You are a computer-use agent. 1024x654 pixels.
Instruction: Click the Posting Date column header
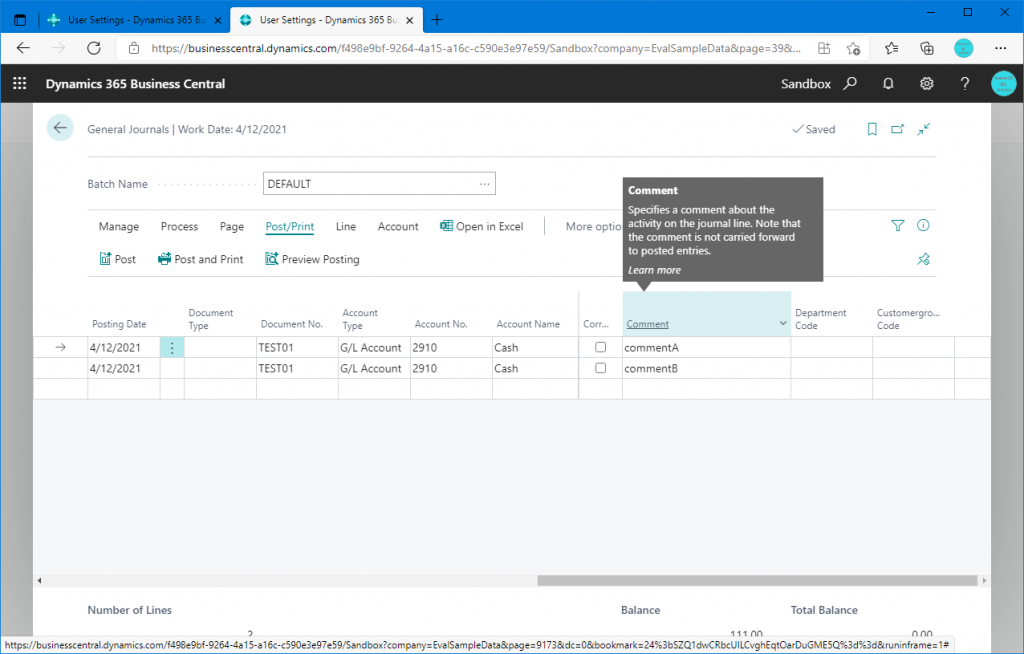point(119,324)
